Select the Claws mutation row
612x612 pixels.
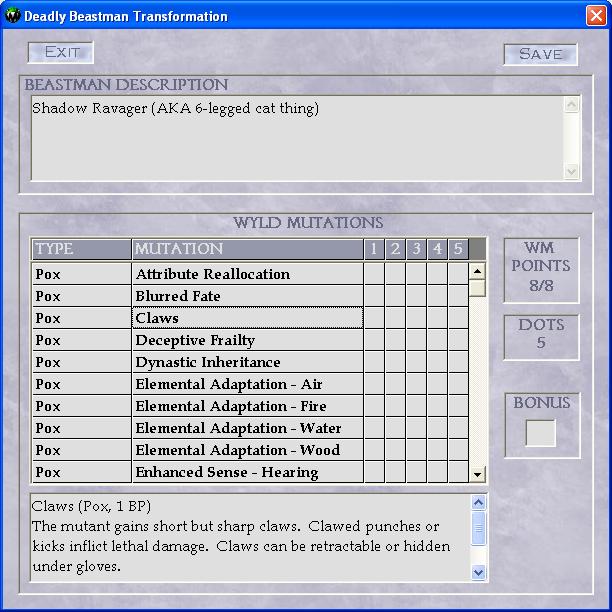tap(248, 318)
